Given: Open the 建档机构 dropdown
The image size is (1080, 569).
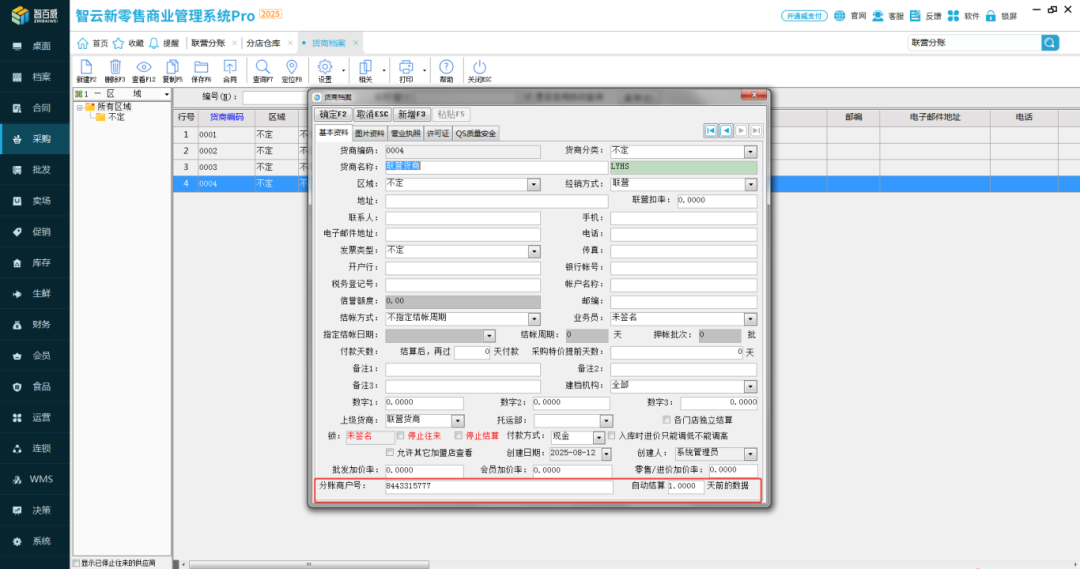Looking at the screenshot, I should coord(750,386).
